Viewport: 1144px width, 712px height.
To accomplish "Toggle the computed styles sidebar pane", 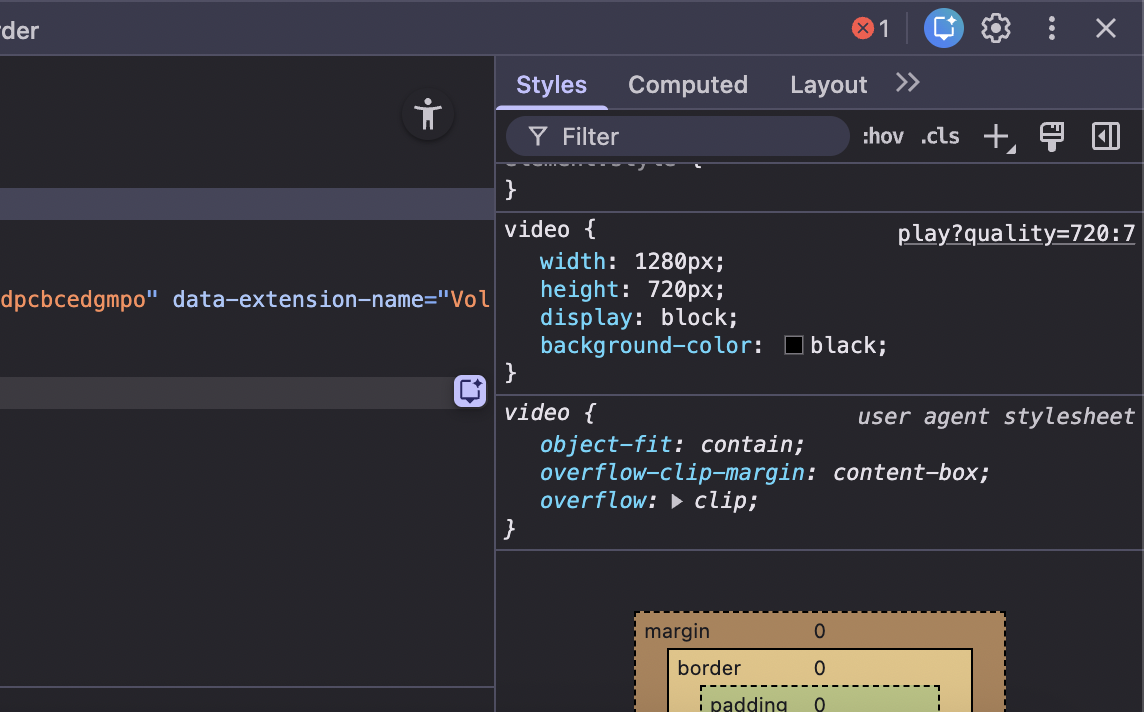I will point(1106,137).
